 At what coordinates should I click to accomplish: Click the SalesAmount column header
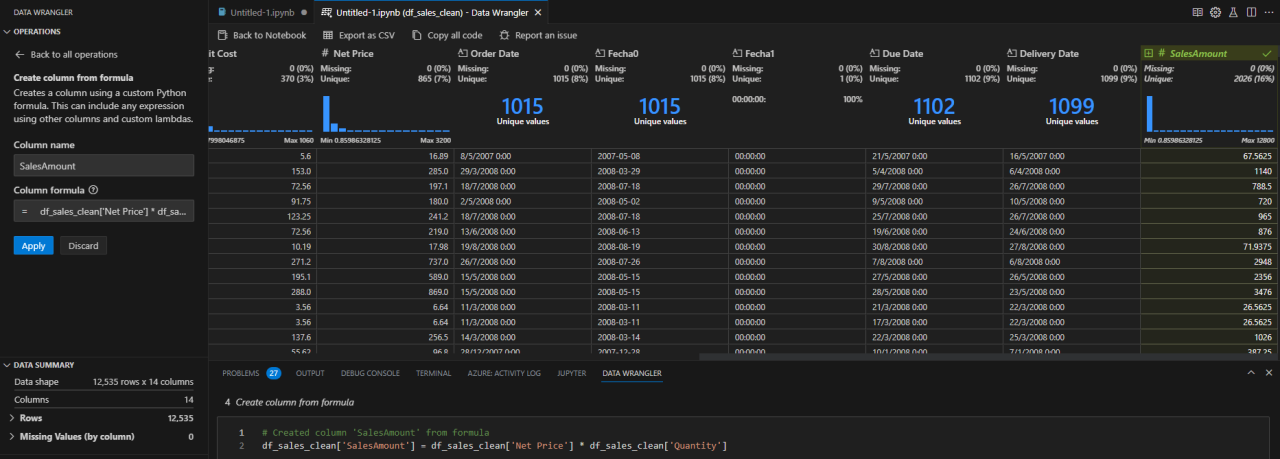pos(1209,53)
